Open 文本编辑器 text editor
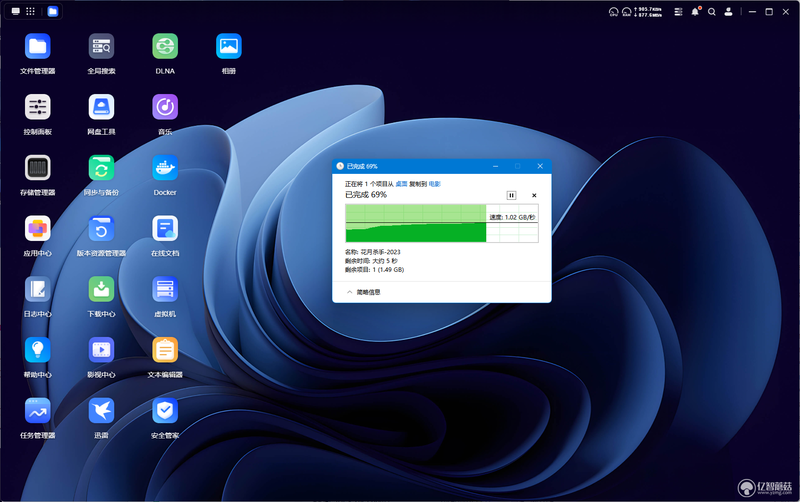The image size is (800, 502). coord(165,350)
